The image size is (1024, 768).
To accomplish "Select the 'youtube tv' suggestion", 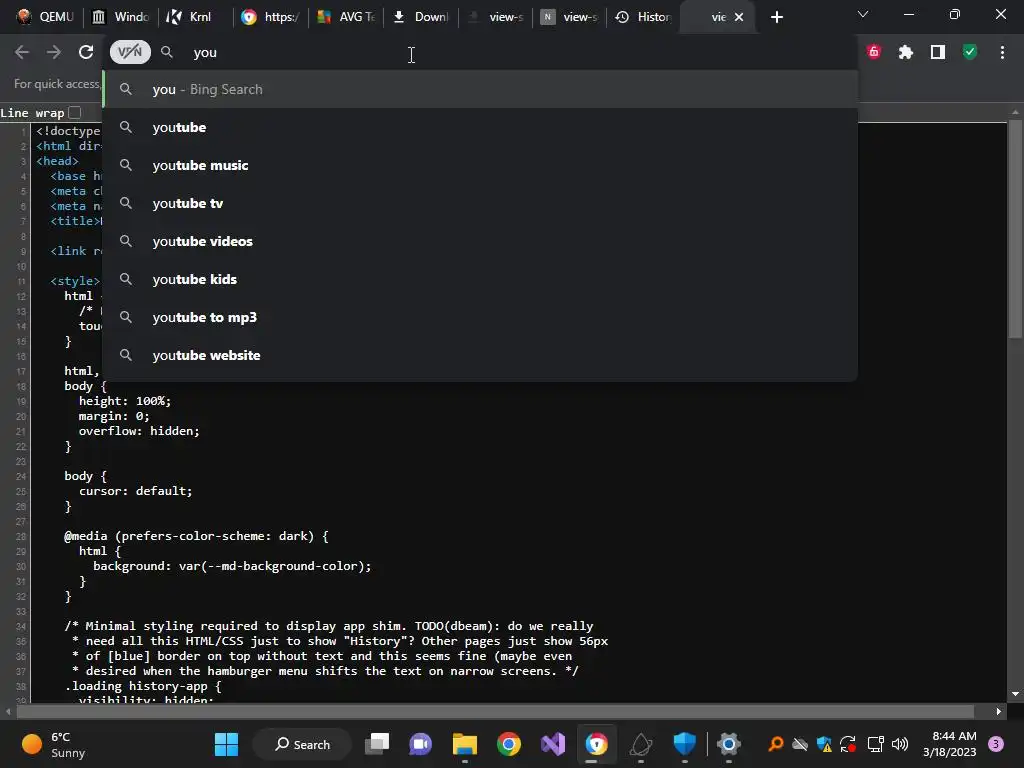I will (480, 203).
